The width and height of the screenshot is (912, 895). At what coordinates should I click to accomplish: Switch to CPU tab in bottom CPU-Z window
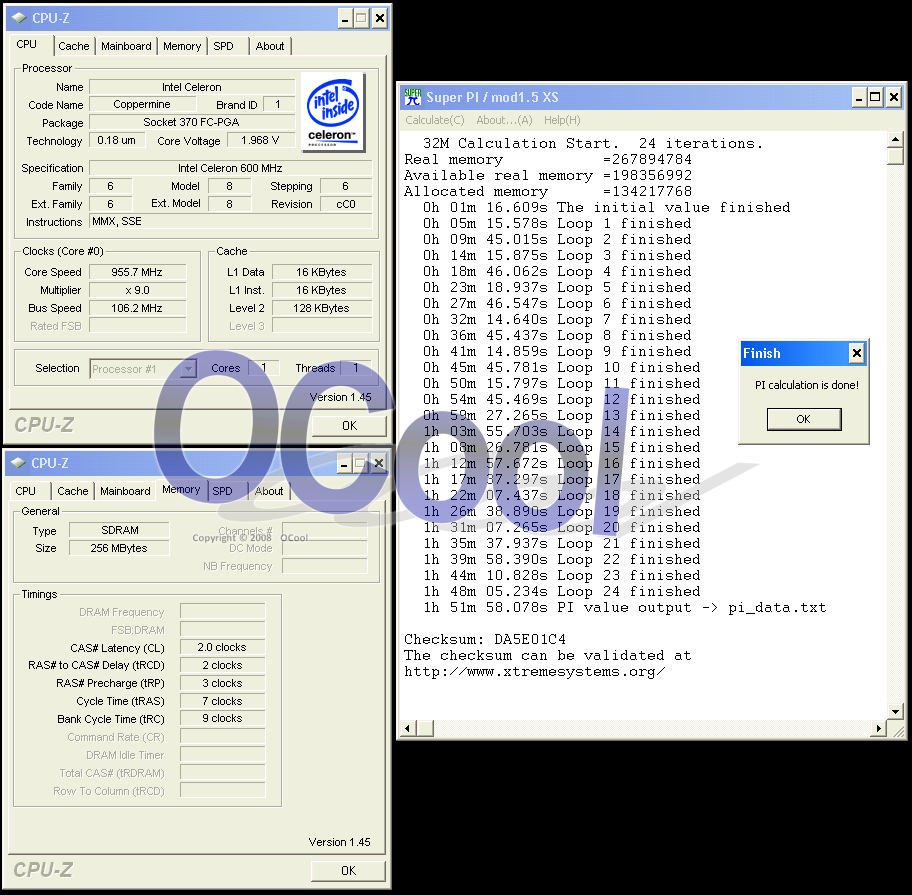pos(26,491)
